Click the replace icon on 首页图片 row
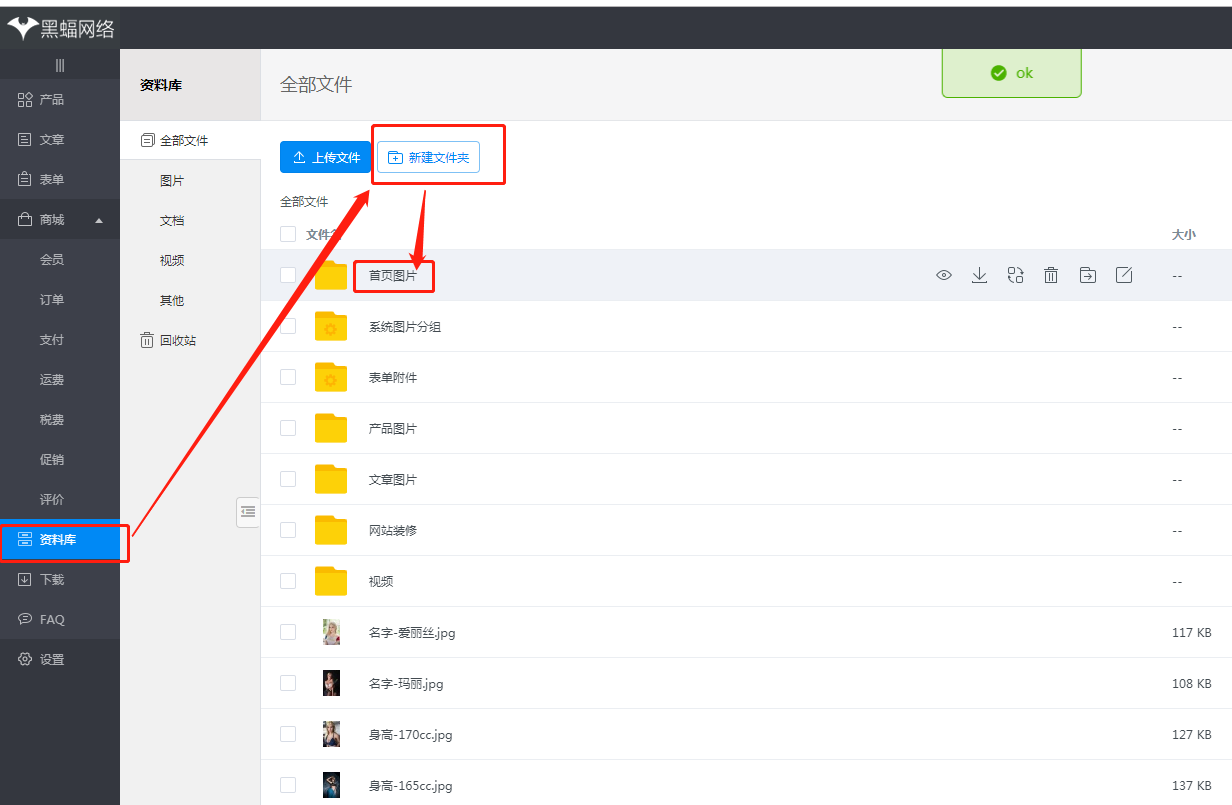The image size is (1232, 805). [x=1015, y=276]
